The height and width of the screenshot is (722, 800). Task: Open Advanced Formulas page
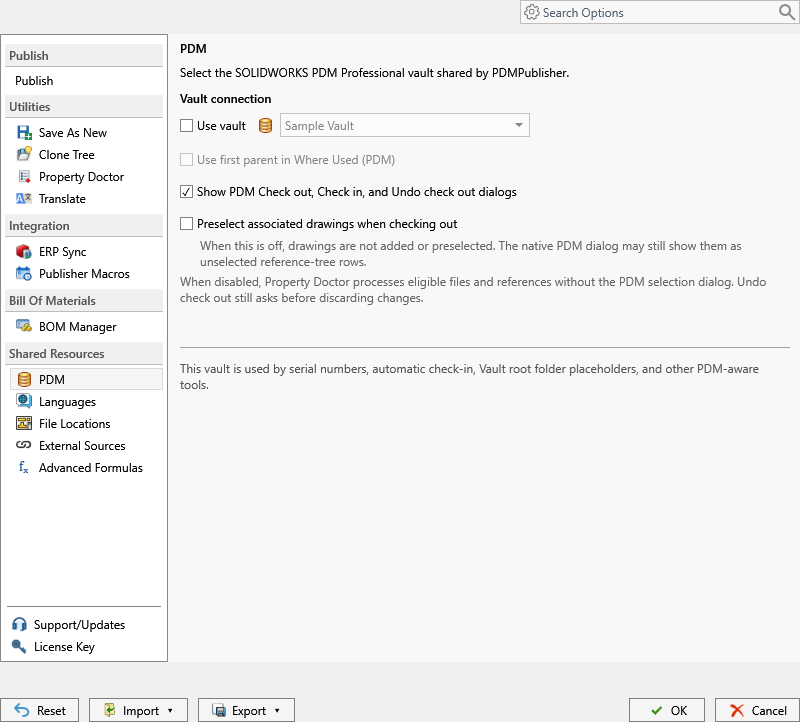point(91,467)
